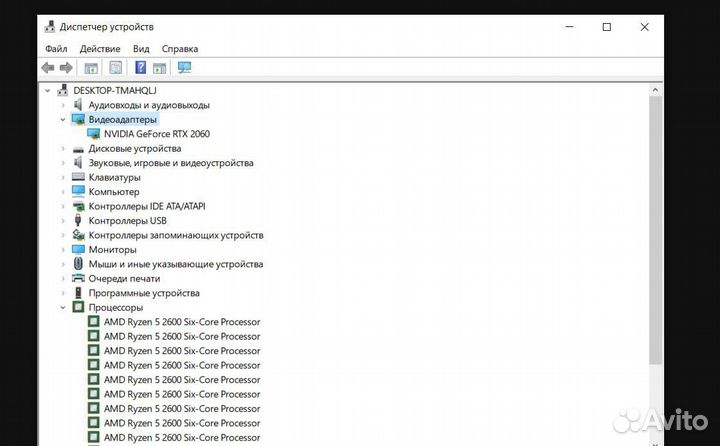
Task: Click the Forward arrow toolbar icon
Action: [66, 68]
